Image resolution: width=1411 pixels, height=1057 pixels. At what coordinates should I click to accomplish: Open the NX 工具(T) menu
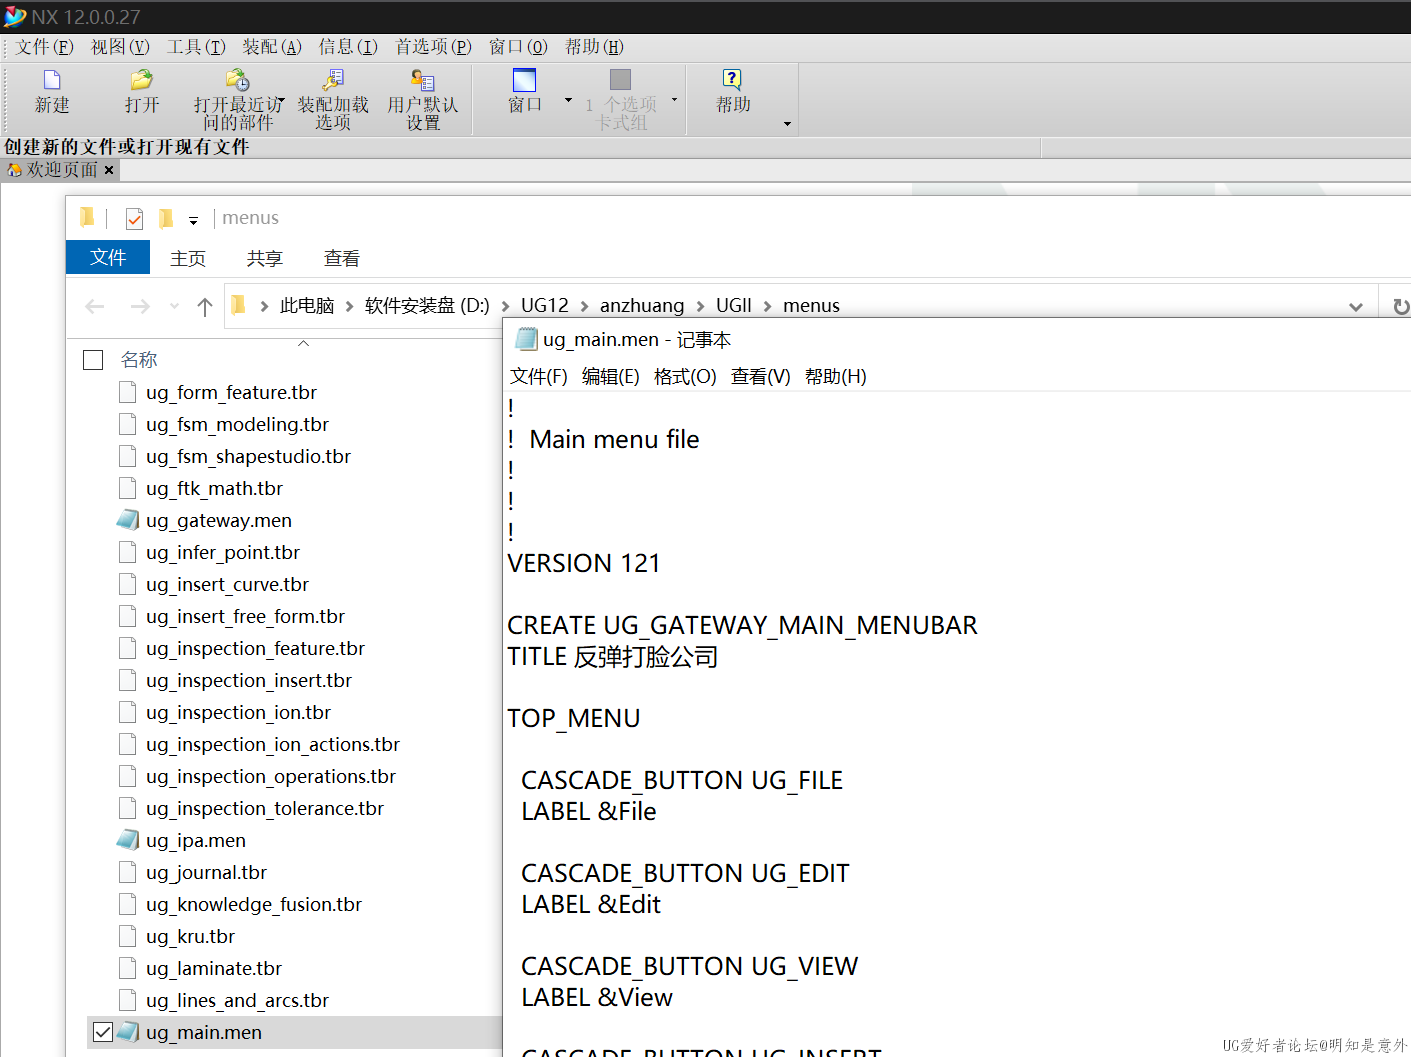[x=196, y=47]
